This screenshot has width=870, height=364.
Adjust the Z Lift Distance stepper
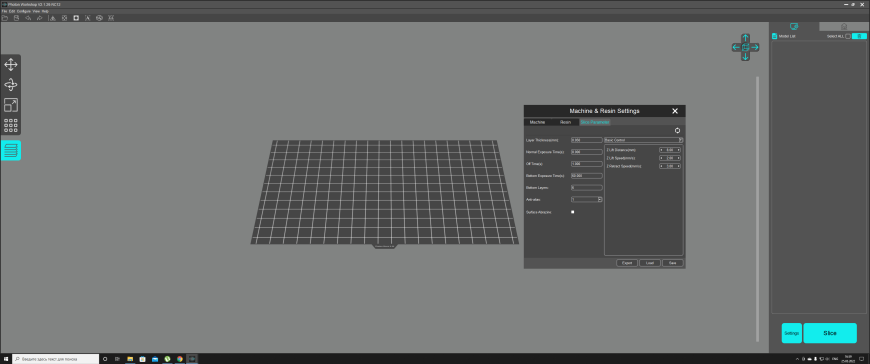point(670,150)
